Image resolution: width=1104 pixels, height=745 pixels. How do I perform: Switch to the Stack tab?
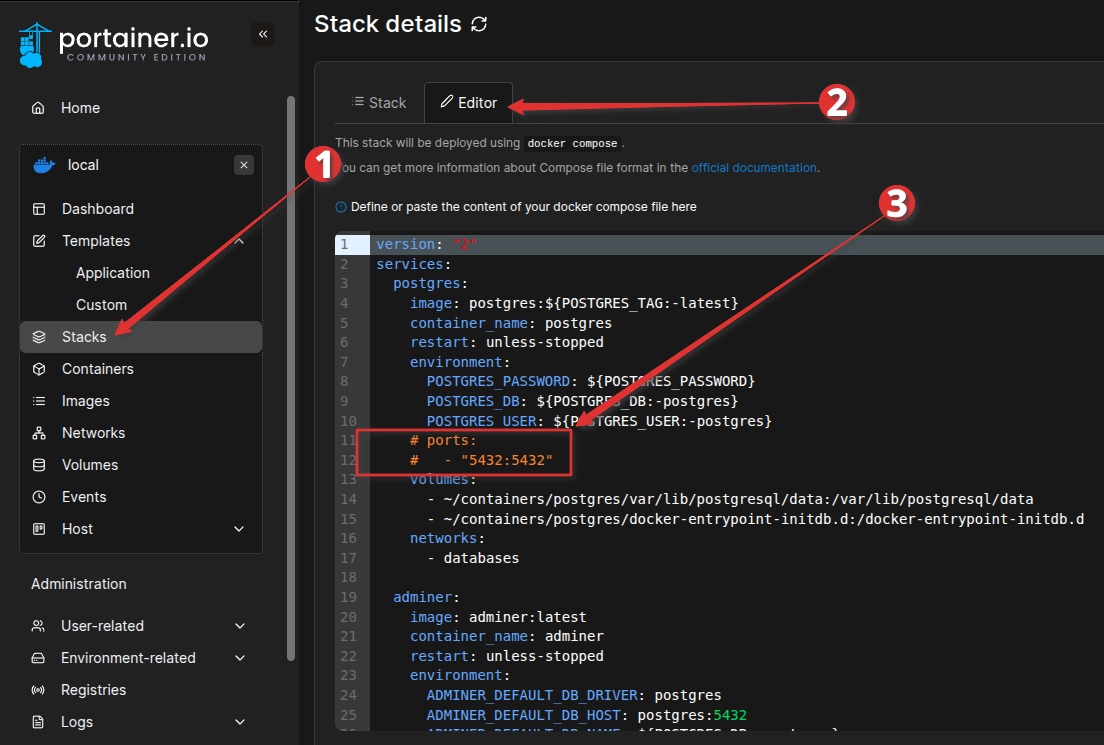pyautogui.click(x=379, y=103)
